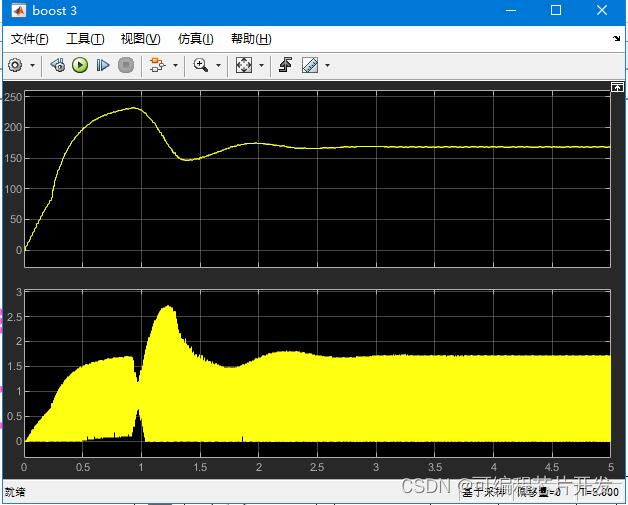628x505 pixels.
Task: Minimize the boost 3 window
Action: point(511,10)
